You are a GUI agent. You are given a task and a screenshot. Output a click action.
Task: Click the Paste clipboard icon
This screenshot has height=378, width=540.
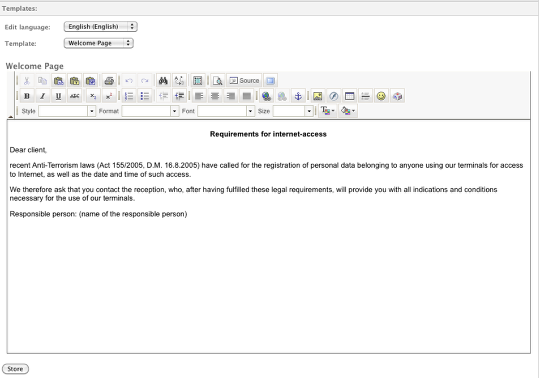pos(59,81)
